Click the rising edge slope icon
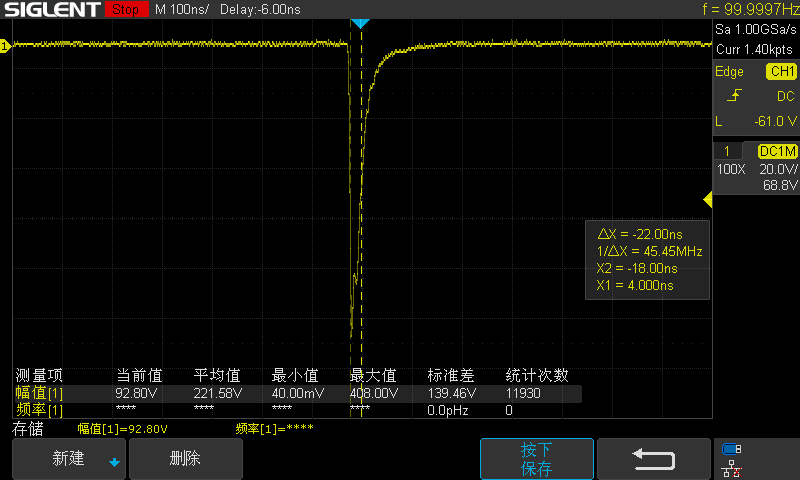The width and height of the screenshot is (800, 480). 734,95
